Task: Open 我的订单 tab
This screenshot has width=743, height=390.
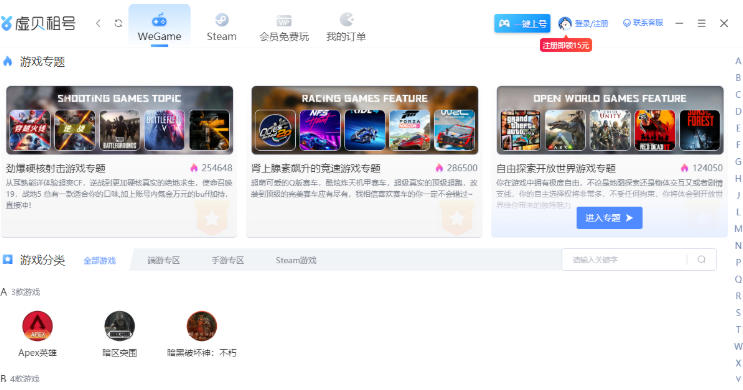Action: 346,27
